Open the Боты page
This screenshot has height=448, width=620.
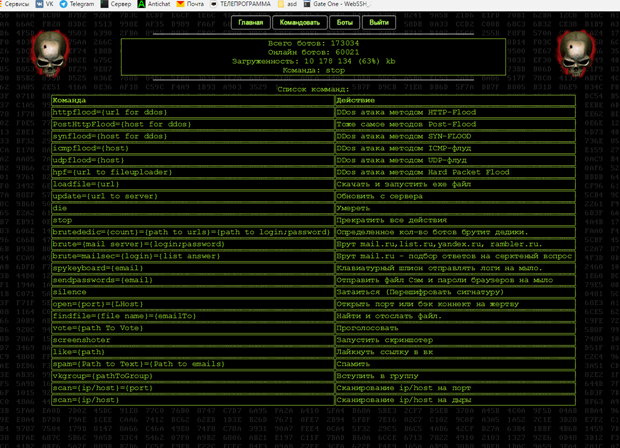pos(345,23)
